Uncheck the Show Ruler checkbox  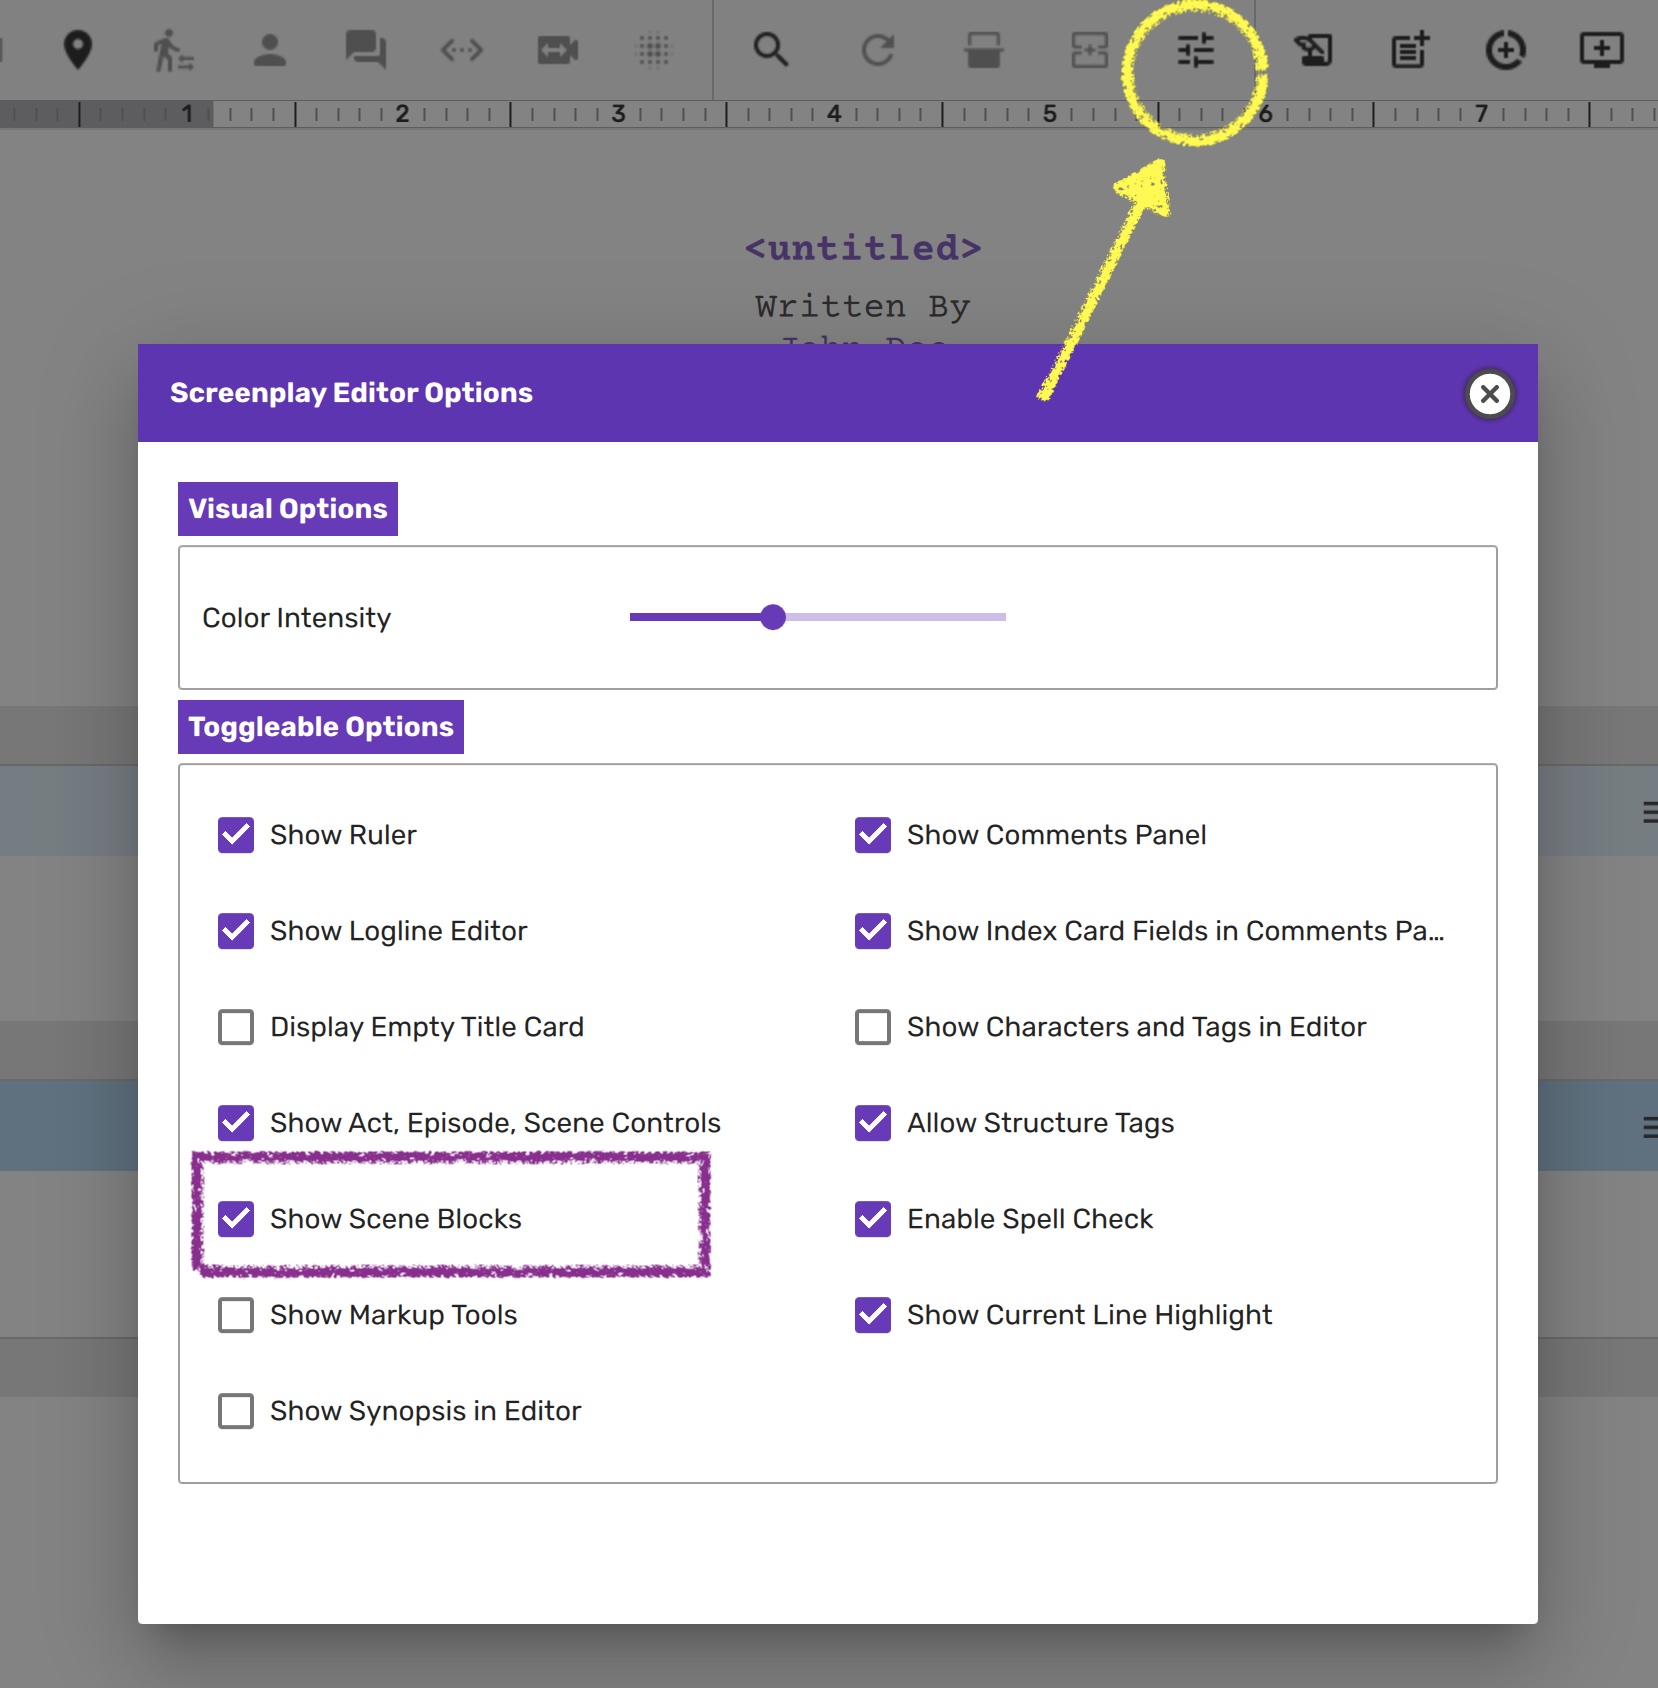[236, 835]
